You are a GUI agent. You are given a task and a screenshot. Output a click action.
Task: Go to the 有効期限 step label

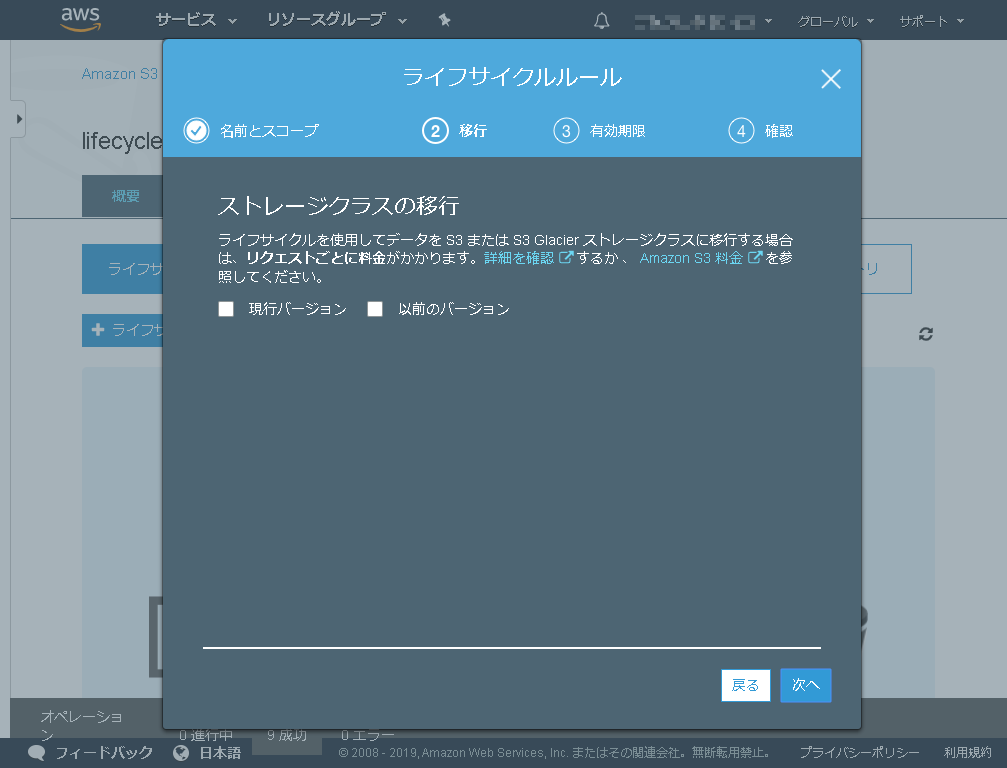pos(617,131)
